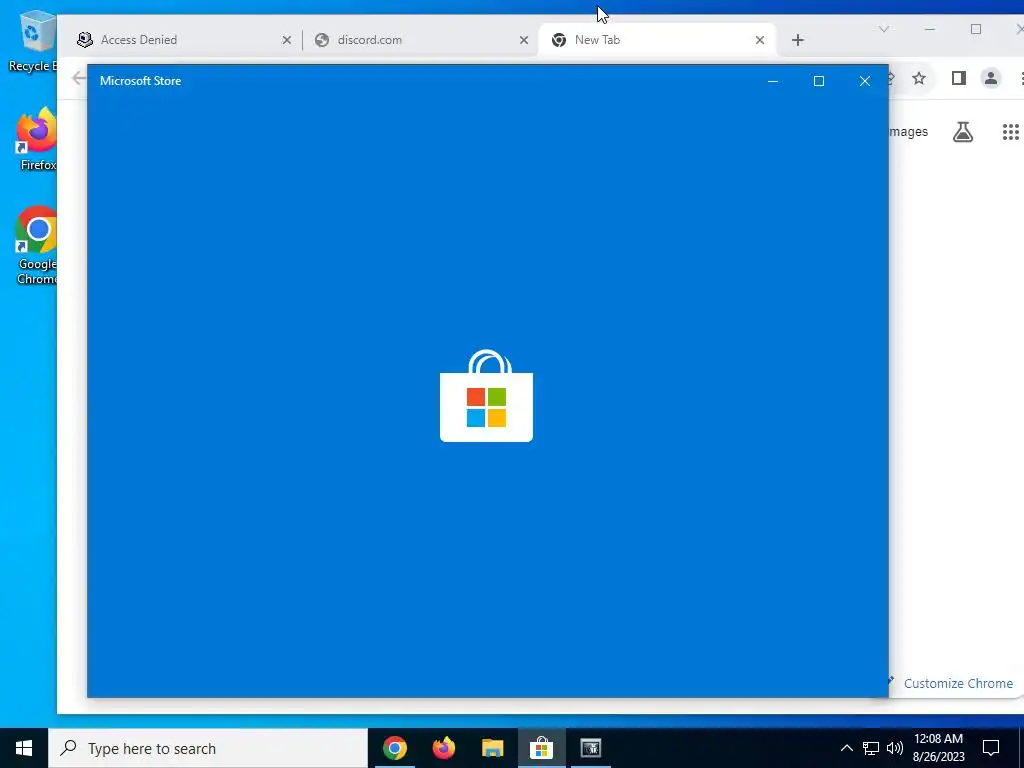Screen dimensions: 1024x768
Task: Maximize the Chrome browser window
Action: 976,29
